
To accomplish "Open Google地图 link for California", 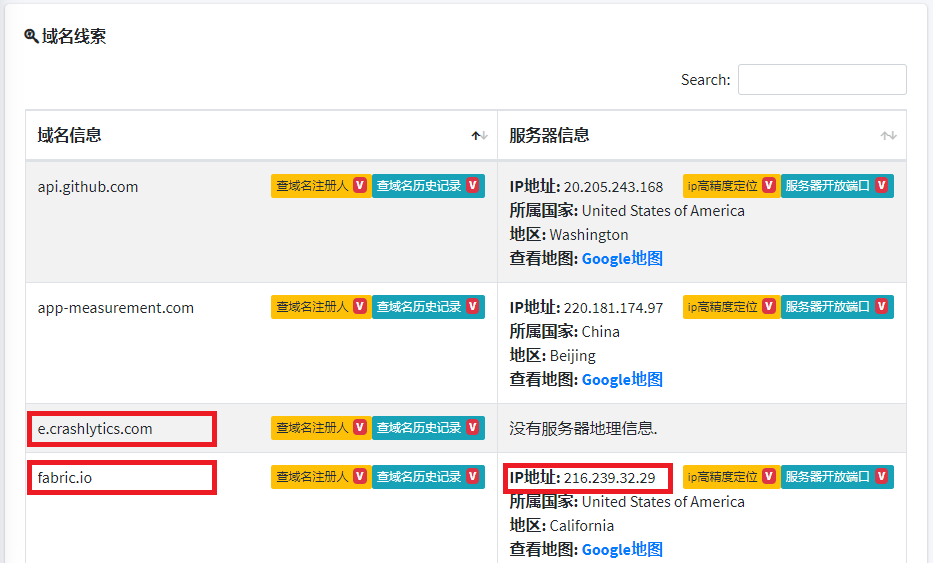I will tap(622, 549).
